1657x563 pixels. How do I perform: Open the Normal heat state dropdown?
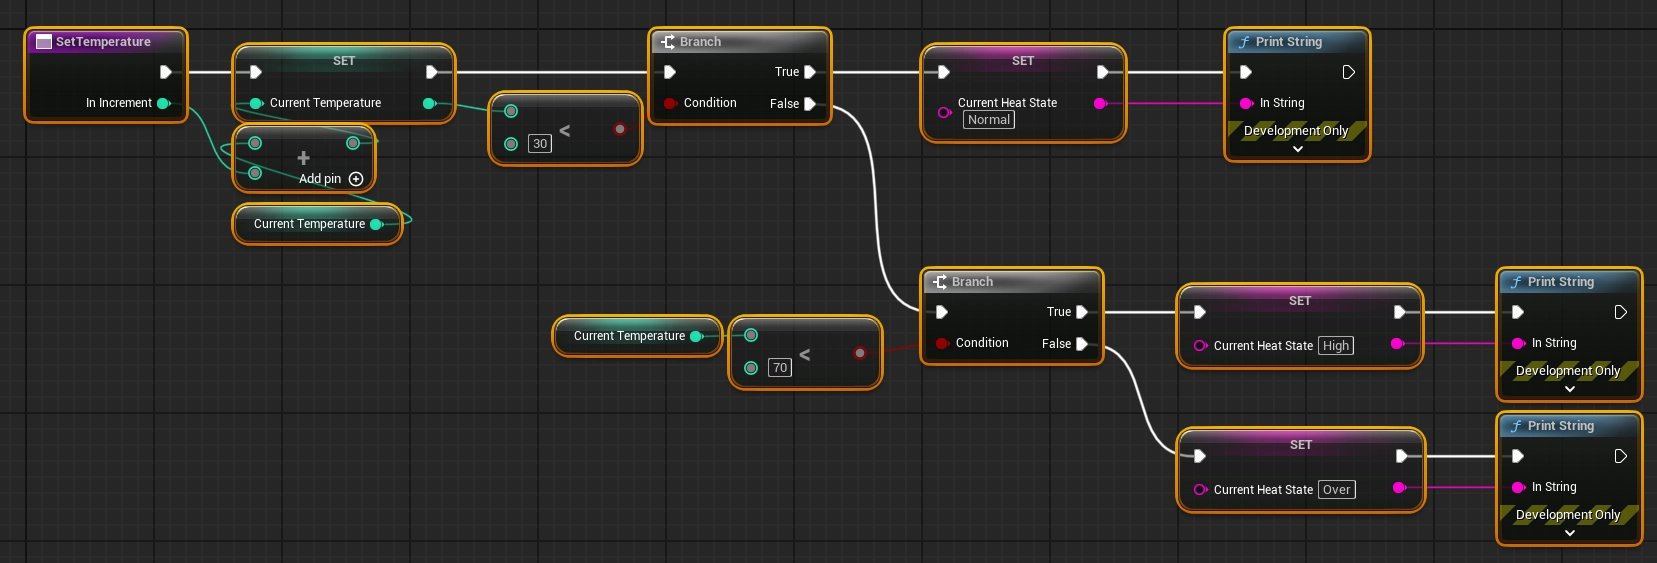pyautogui.click(x=989, y=120)
